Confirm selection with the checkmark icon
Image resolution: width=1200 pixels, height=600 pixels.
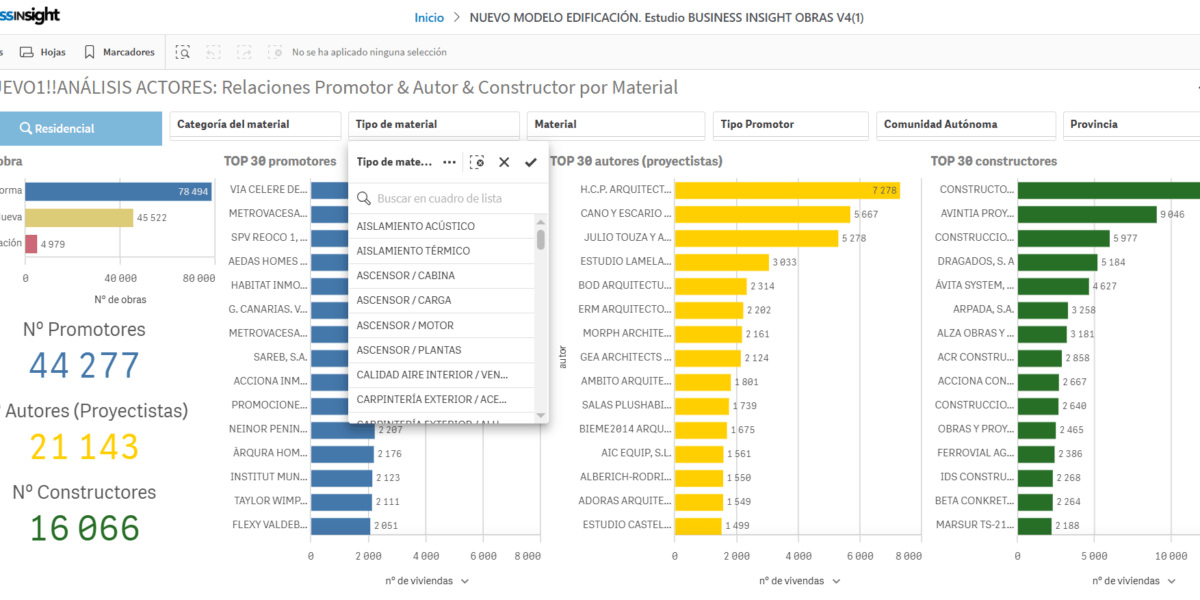click(x=531, y=162)
